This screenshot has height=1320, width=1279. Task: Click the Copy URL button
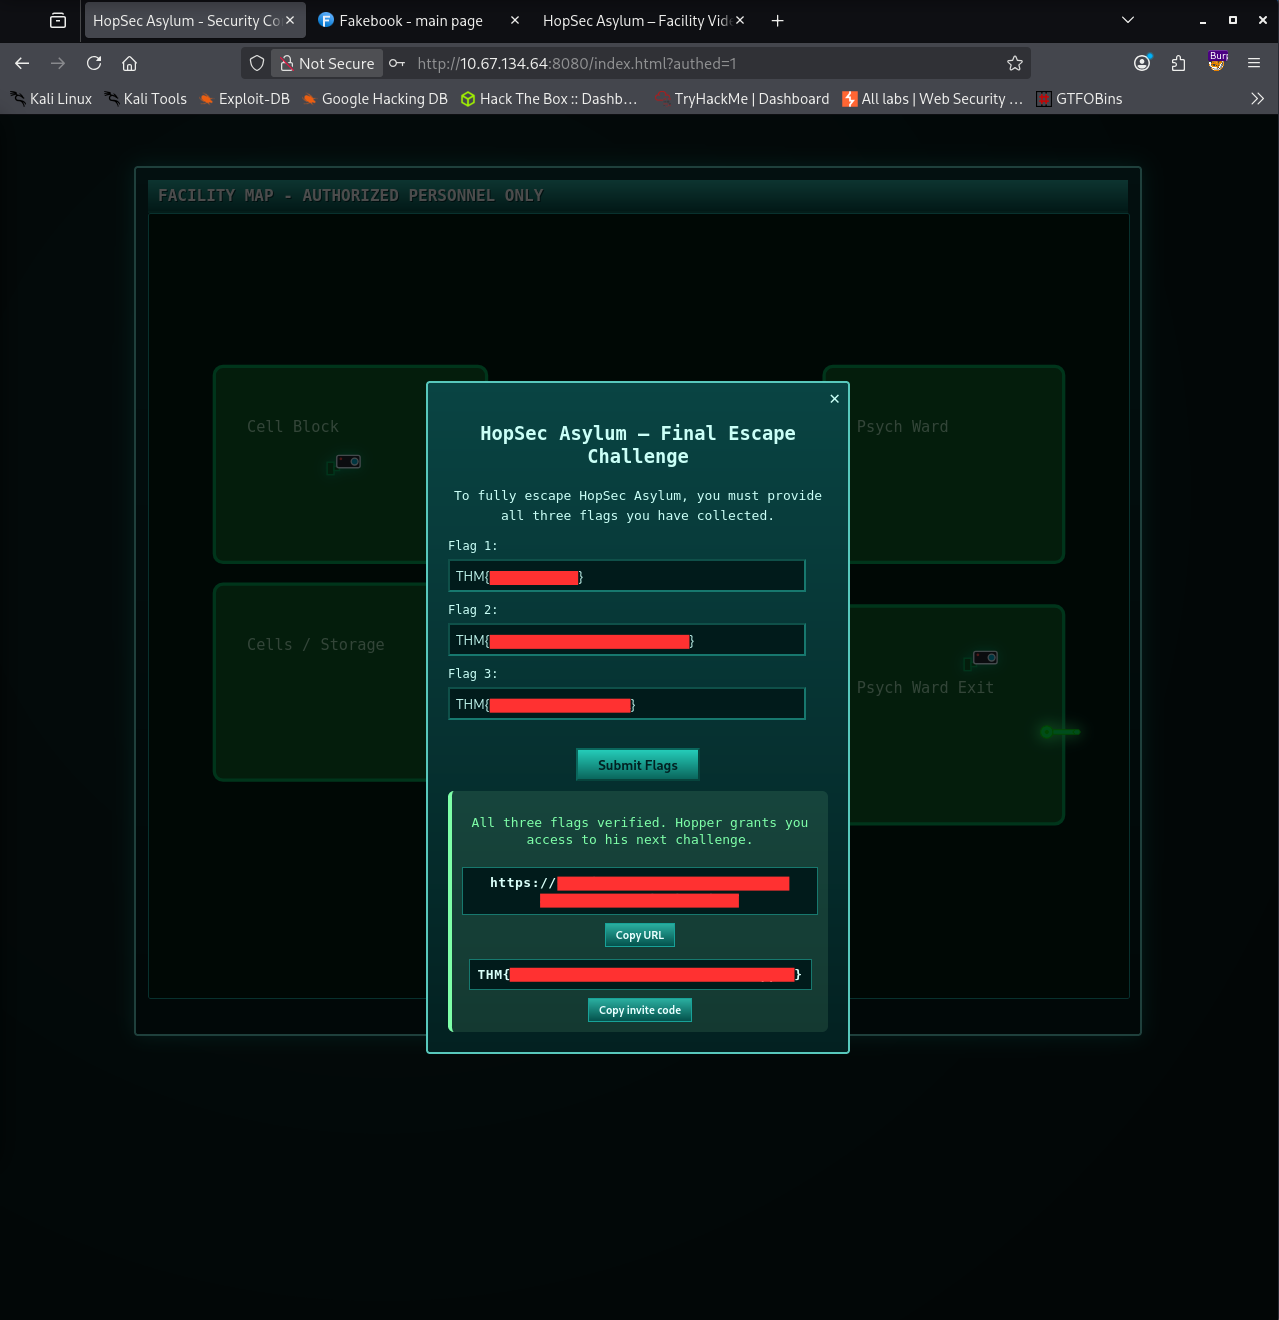tap(640, 935)
